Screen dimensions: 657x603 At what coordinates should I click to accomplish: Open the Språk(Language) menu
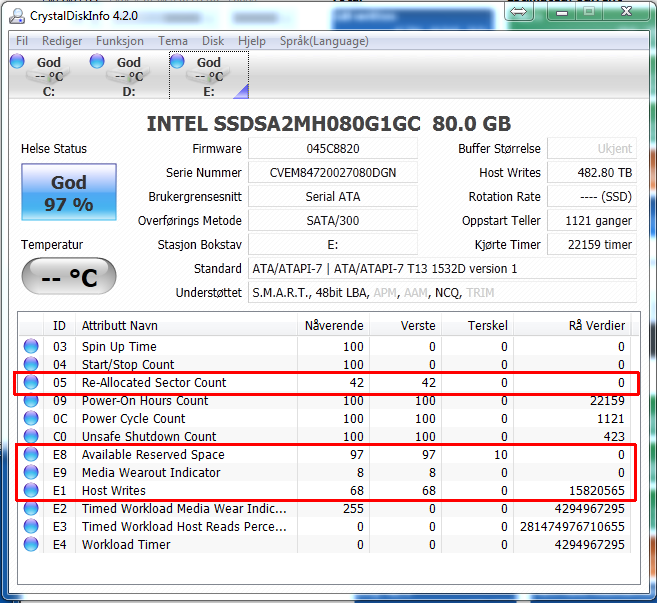tap(324, 41)
